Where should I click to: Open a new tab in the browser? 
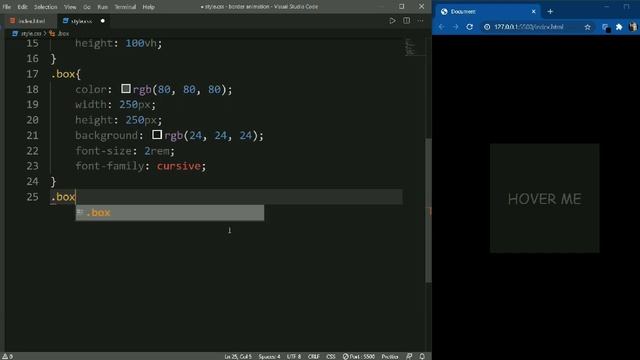[550, 11]
